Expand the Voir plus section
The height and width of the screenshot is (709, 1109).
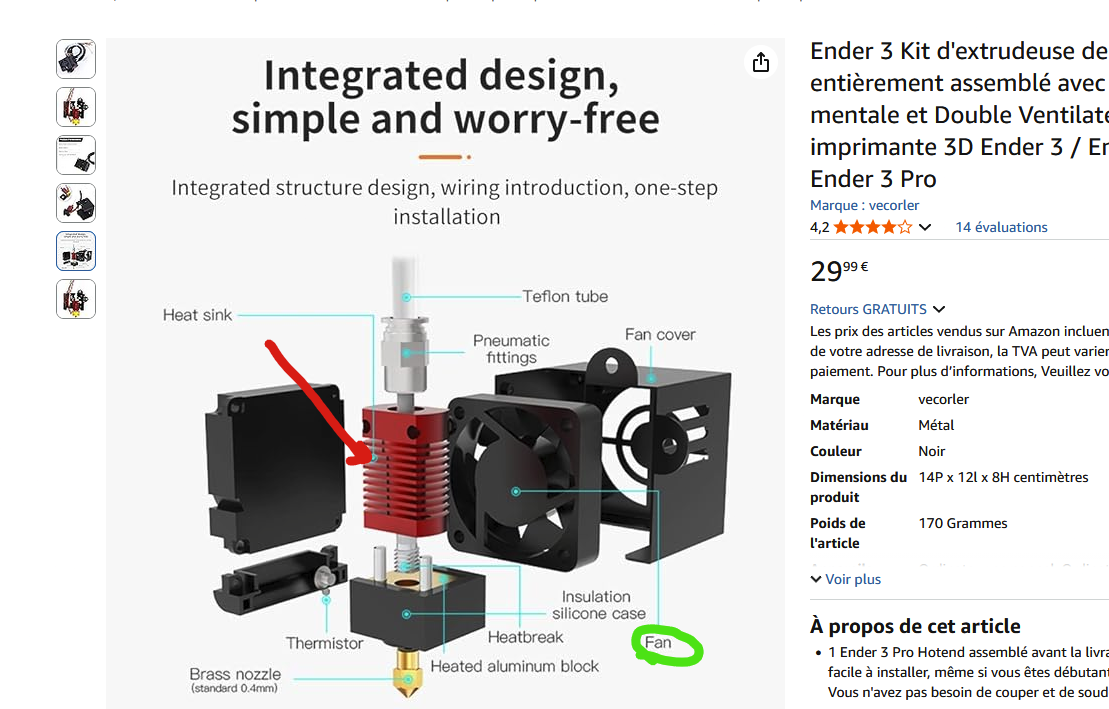(845, 579)
